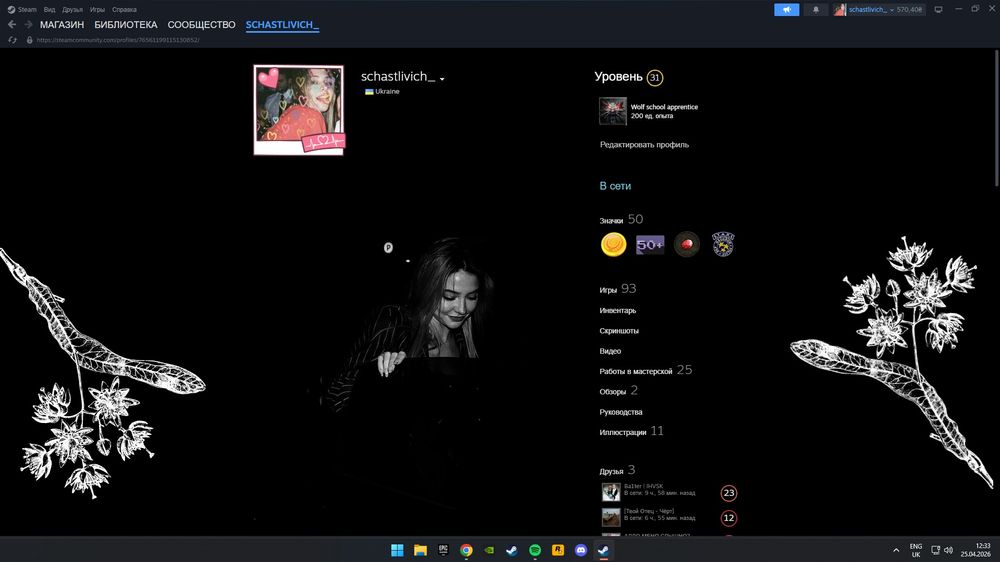
Task: Show hidden system tray icons chevron
Action: (895, 550)
